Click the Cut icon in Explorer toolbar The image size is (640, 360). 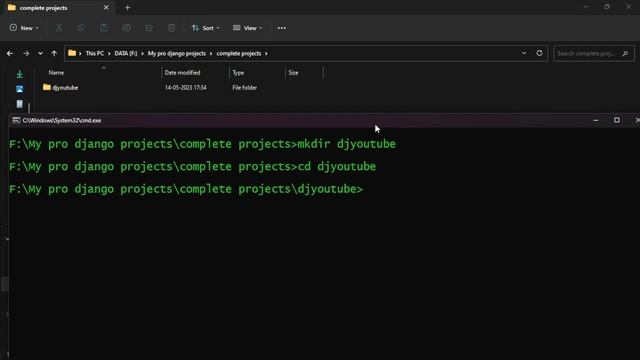[x=59, y=28]
